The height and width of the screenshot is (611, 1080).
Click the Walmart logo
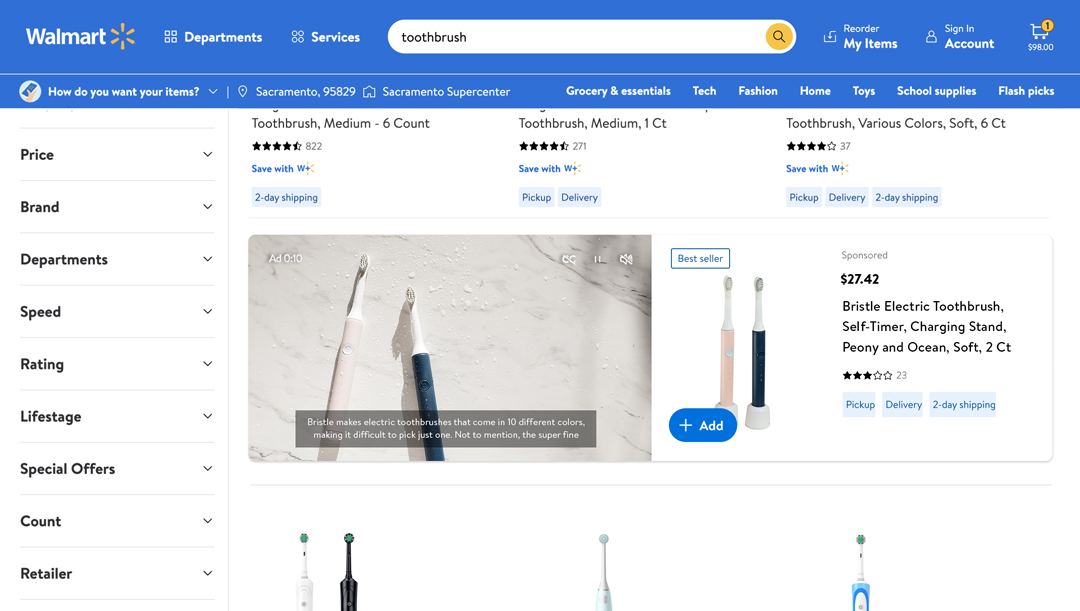pyautogui.click(x=81, y=37)
